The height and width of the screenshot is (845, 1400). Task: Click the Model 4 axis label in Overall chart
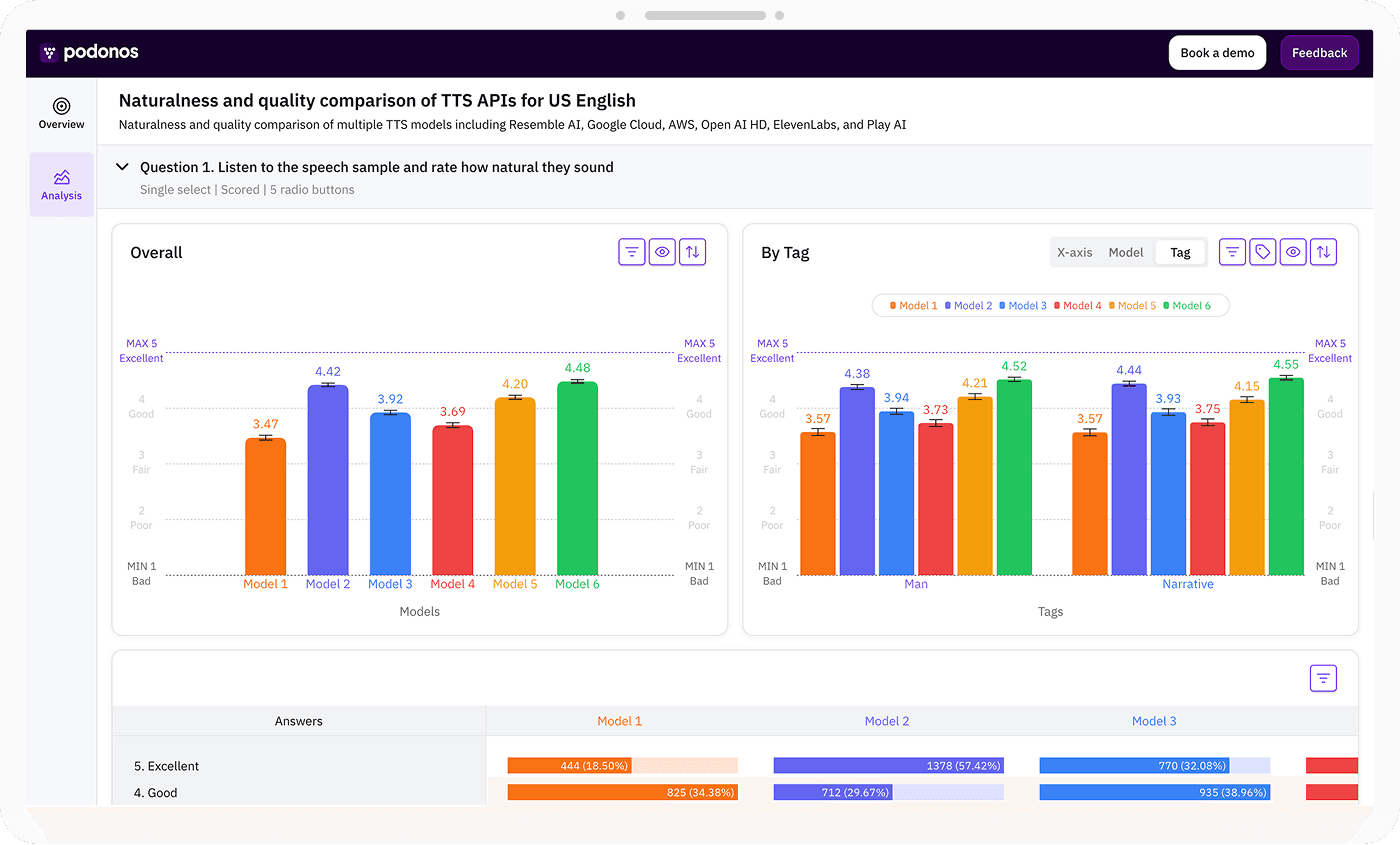click(x=453, y=584)
